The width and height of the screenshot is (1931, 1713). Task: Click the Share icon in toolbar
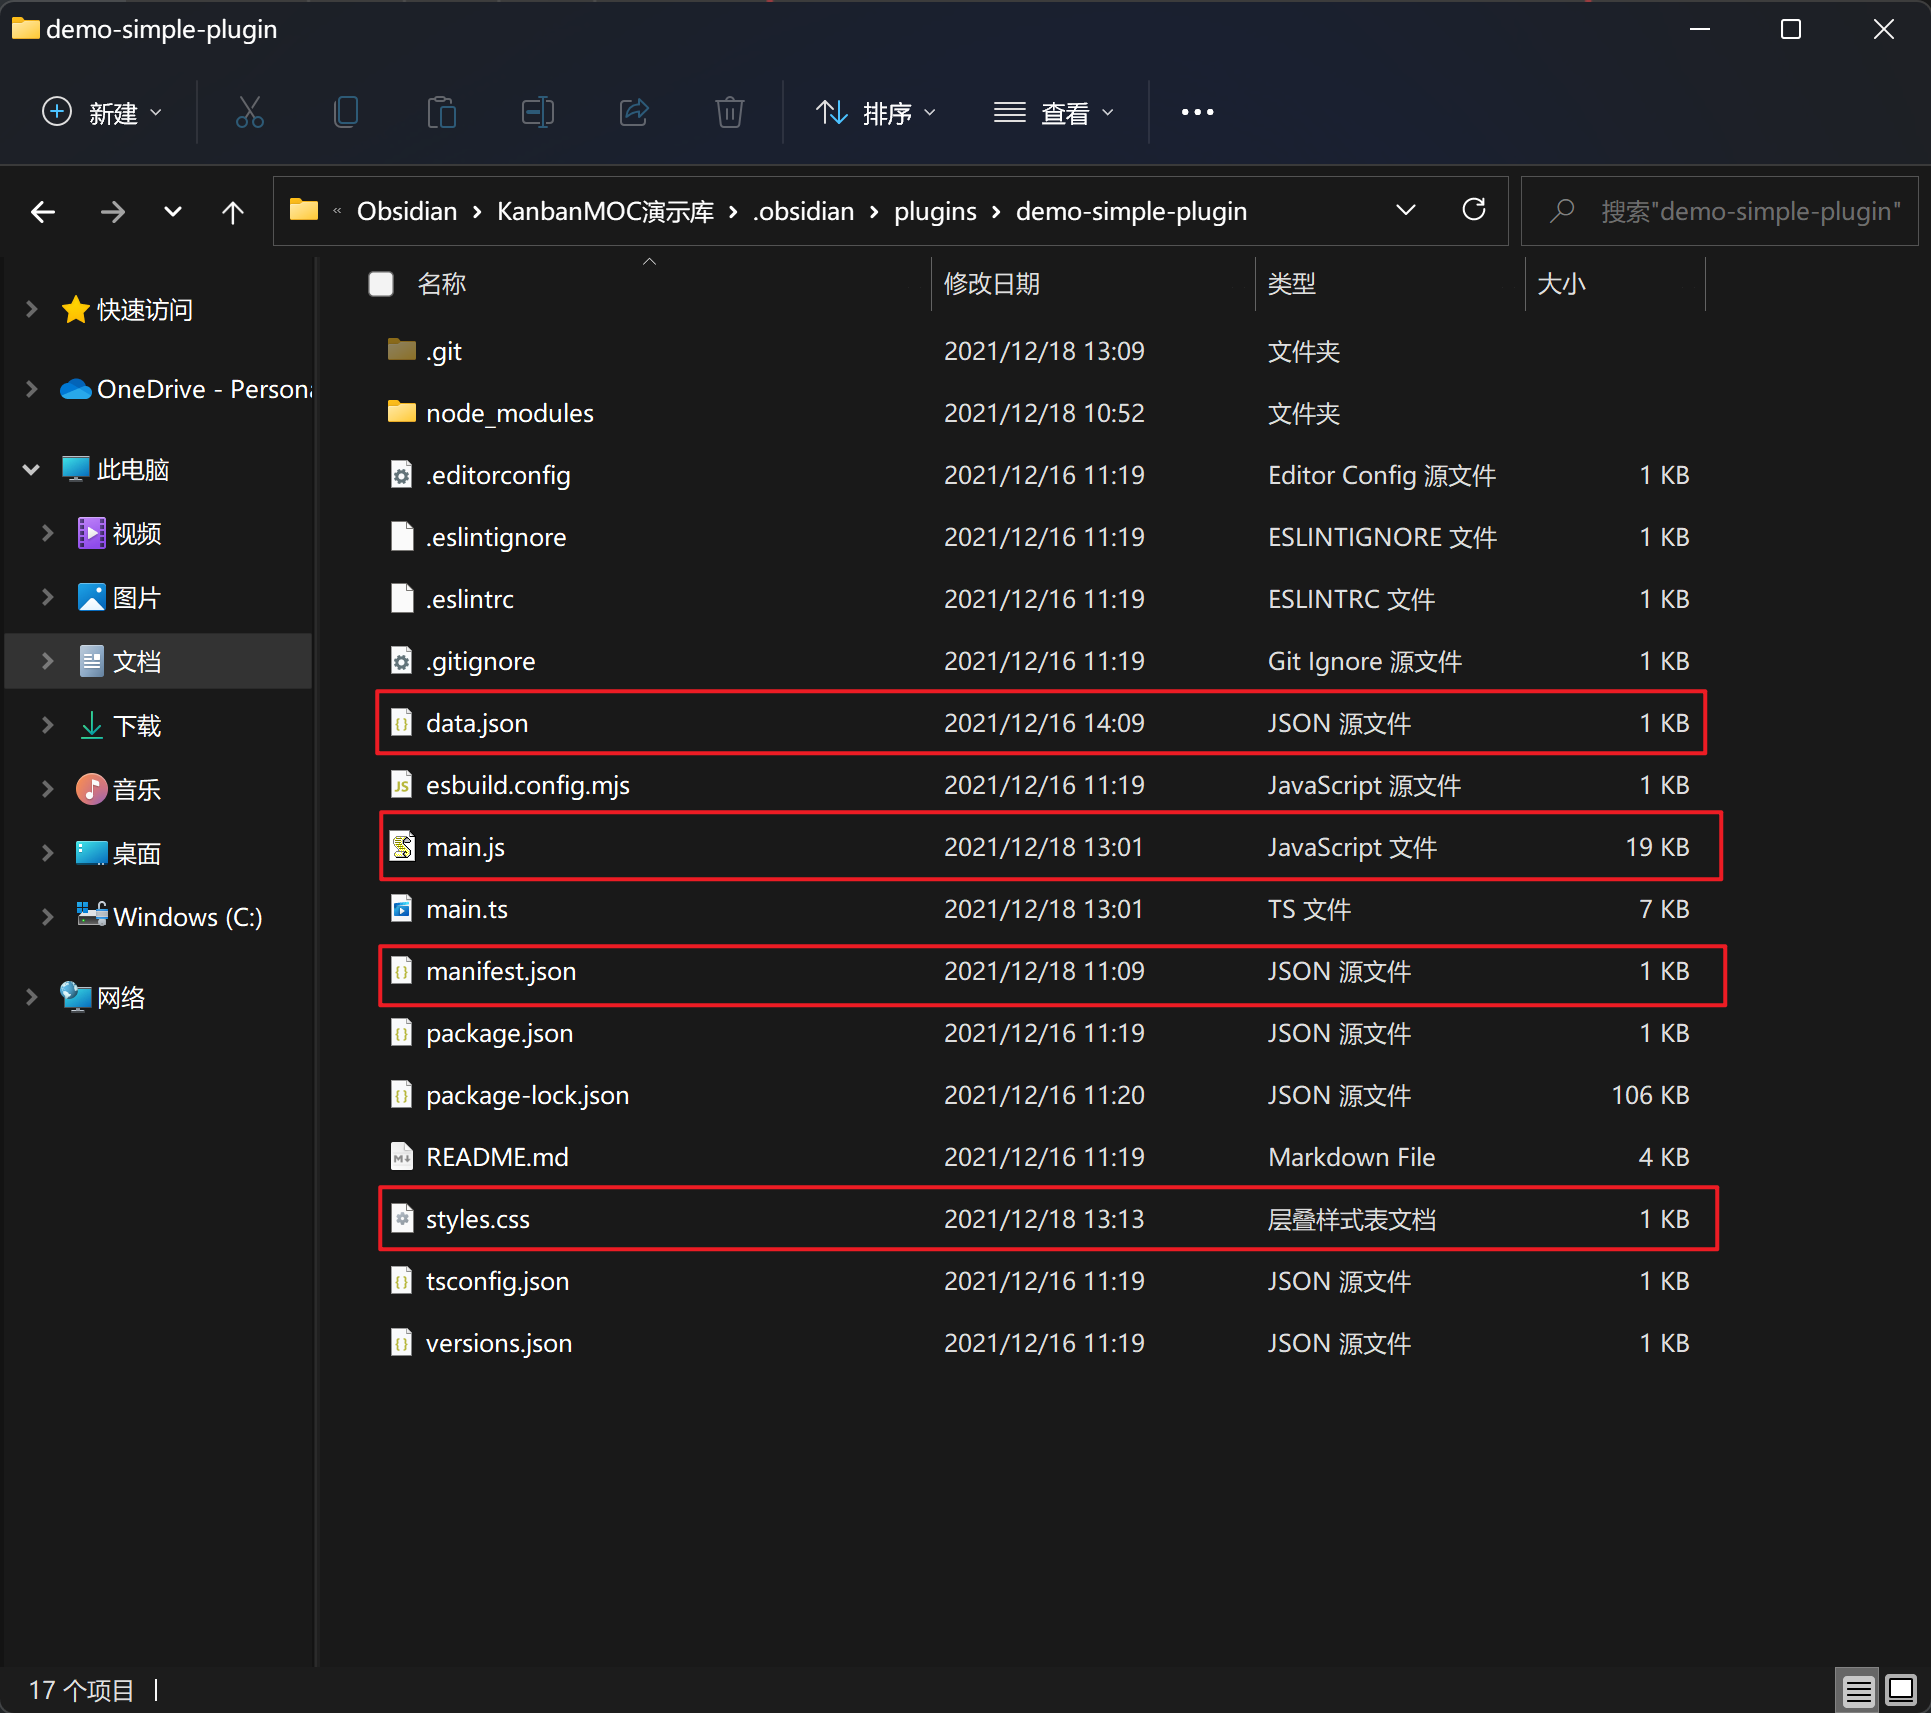pos(634,112)
